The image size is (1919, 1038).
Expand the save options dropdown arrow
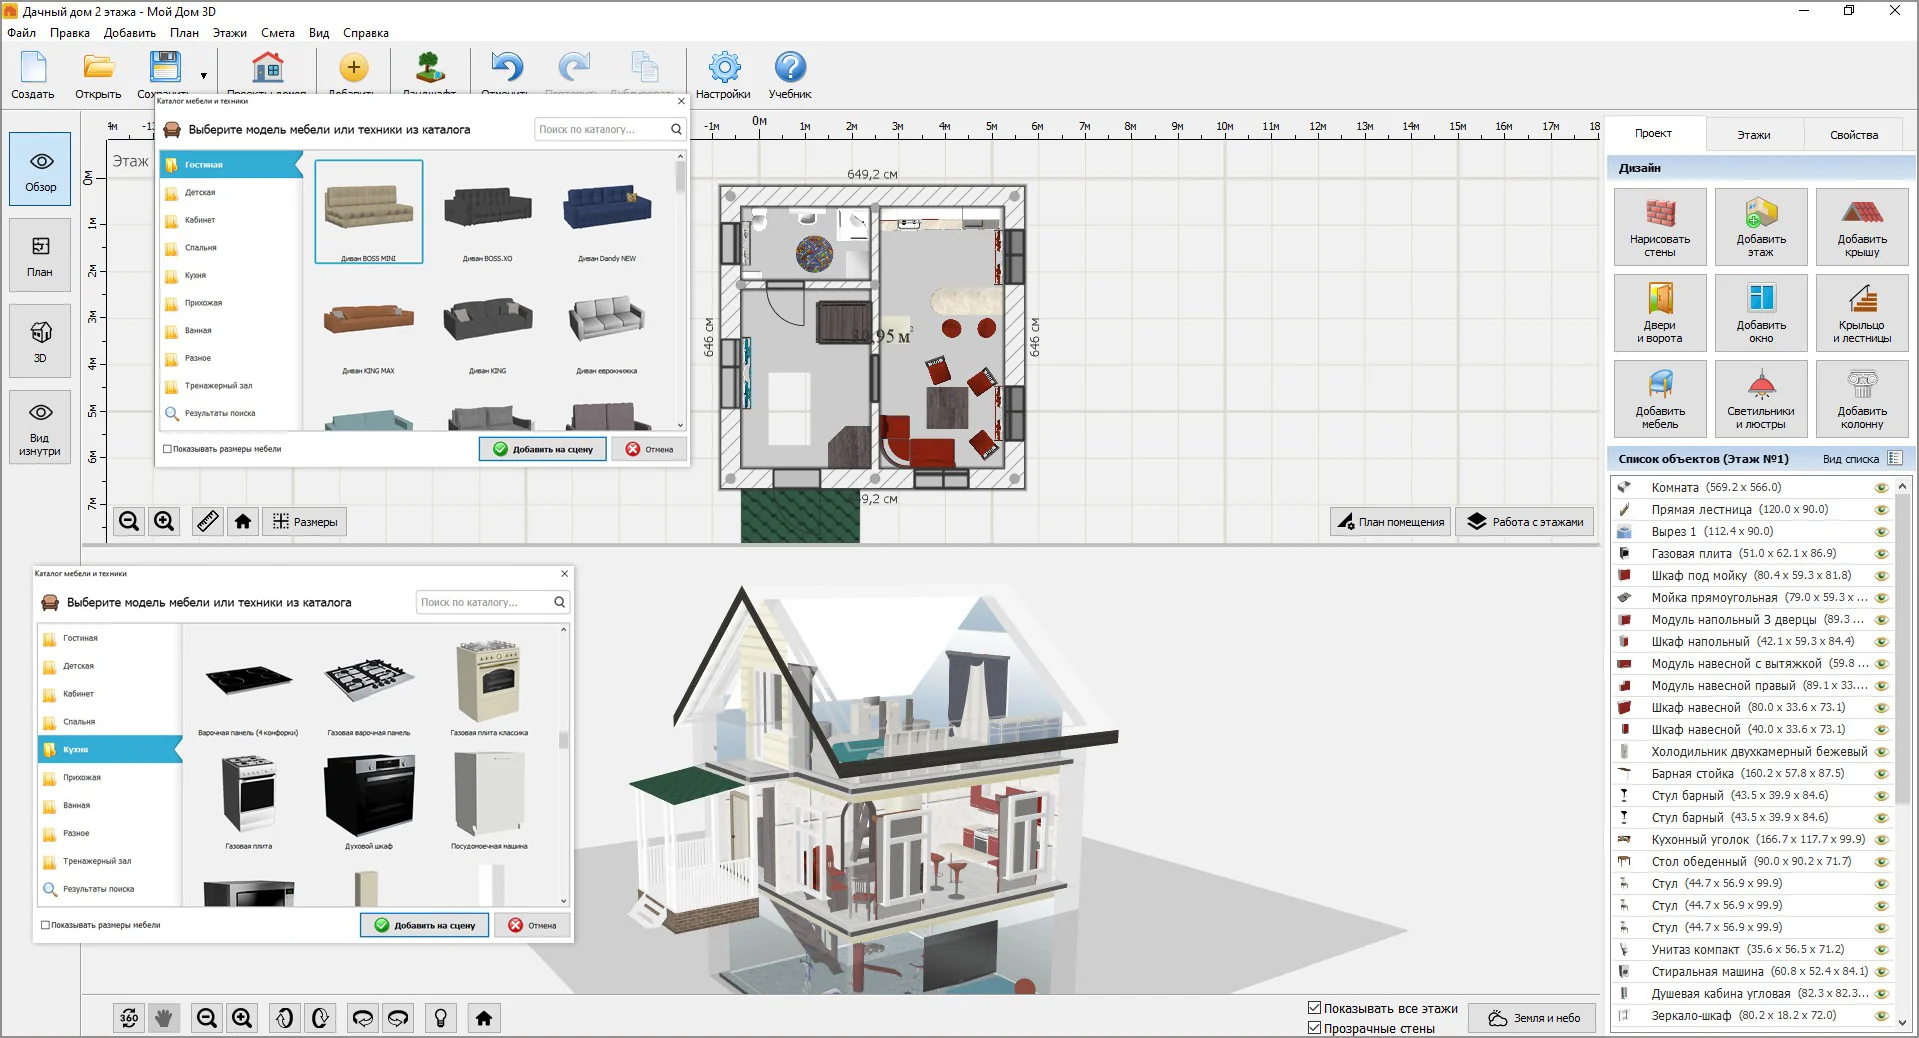[x=204, y=76]
